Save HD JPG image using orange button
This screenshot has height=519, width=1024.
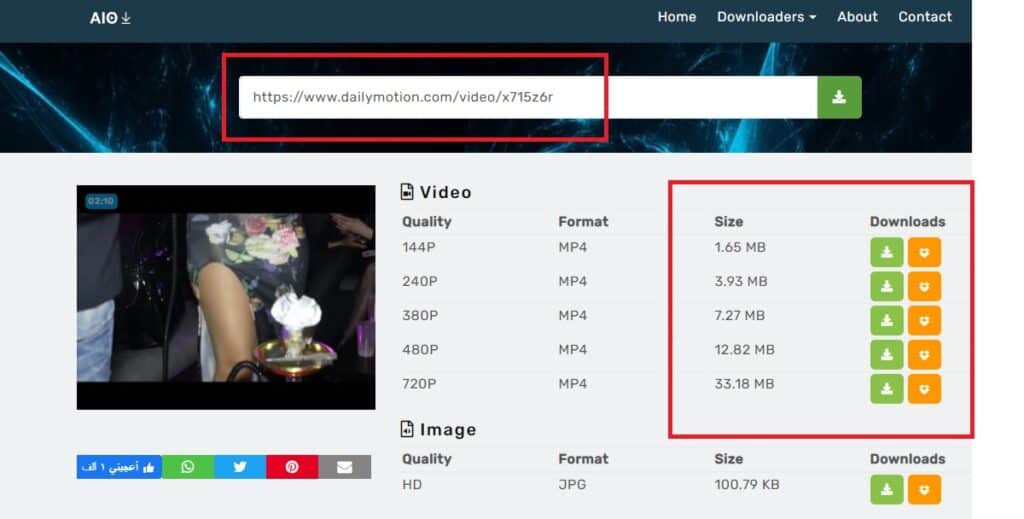click(x=924, y=490)
